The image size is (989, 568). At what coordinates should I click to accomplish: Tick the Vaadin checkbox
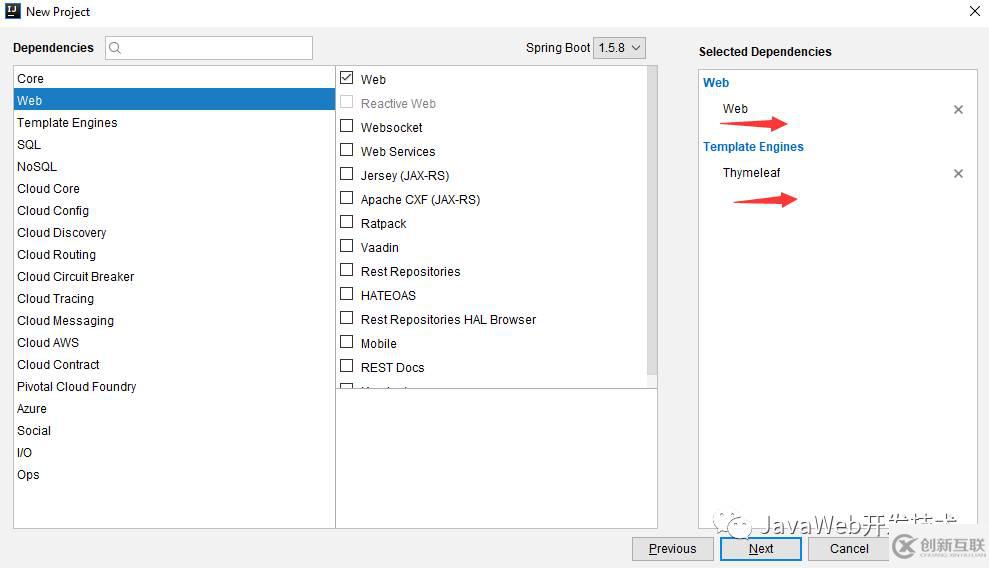click(x=346, y=246)
